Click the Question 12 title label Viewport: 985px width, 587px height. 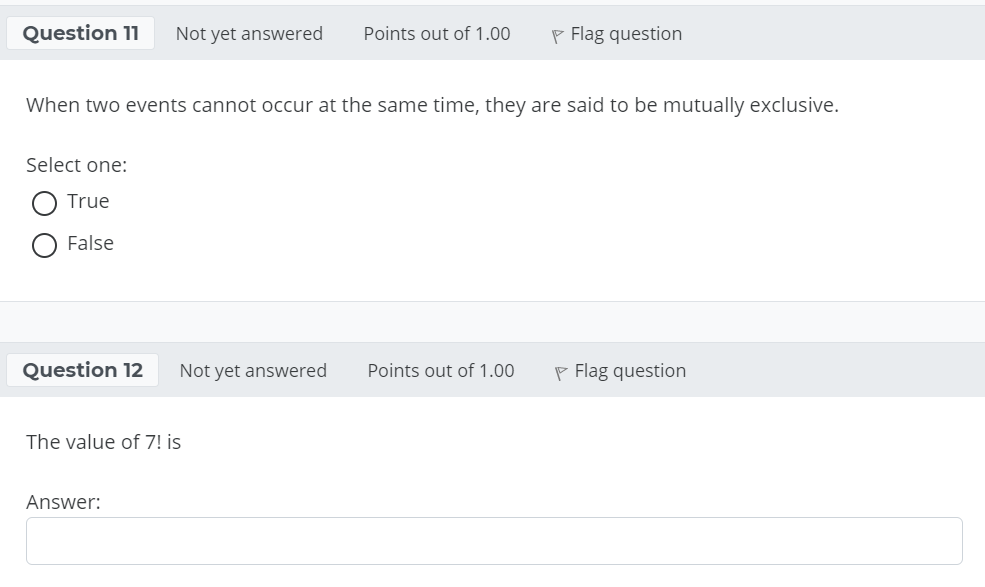point(82,369)
